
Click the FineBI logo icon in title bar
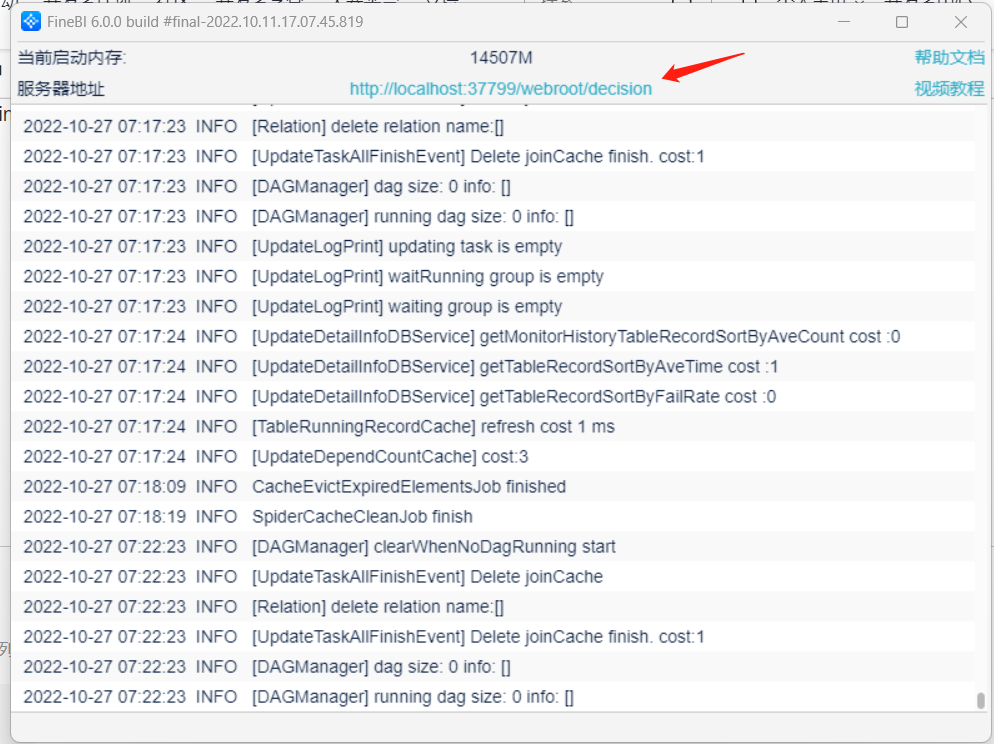click(x=30, y=22)
